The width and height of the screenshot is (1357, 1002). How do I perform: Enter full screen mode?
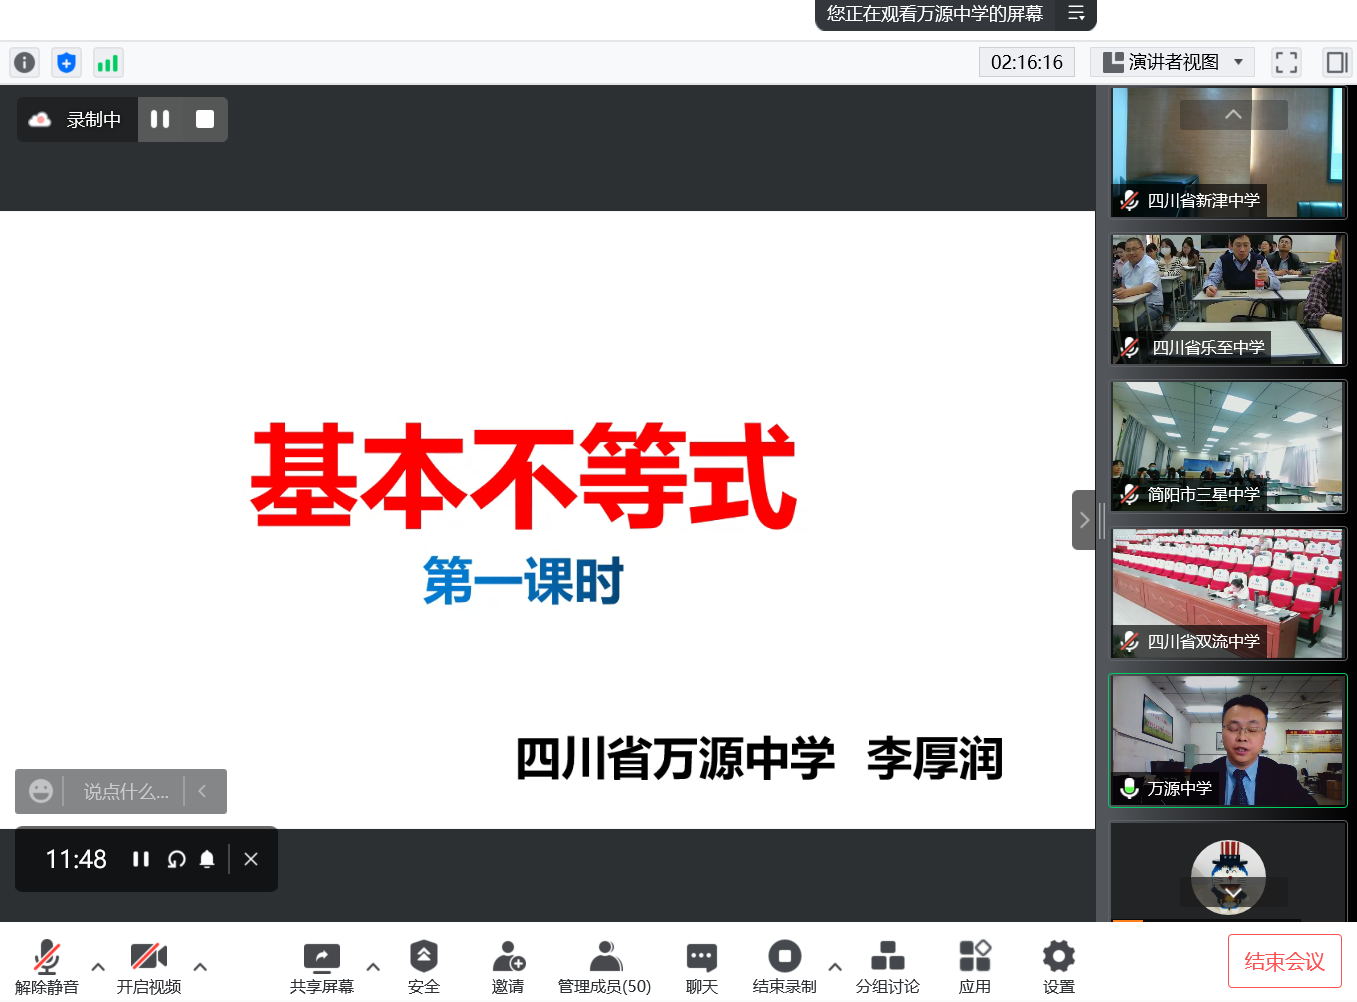point(1286,63)
